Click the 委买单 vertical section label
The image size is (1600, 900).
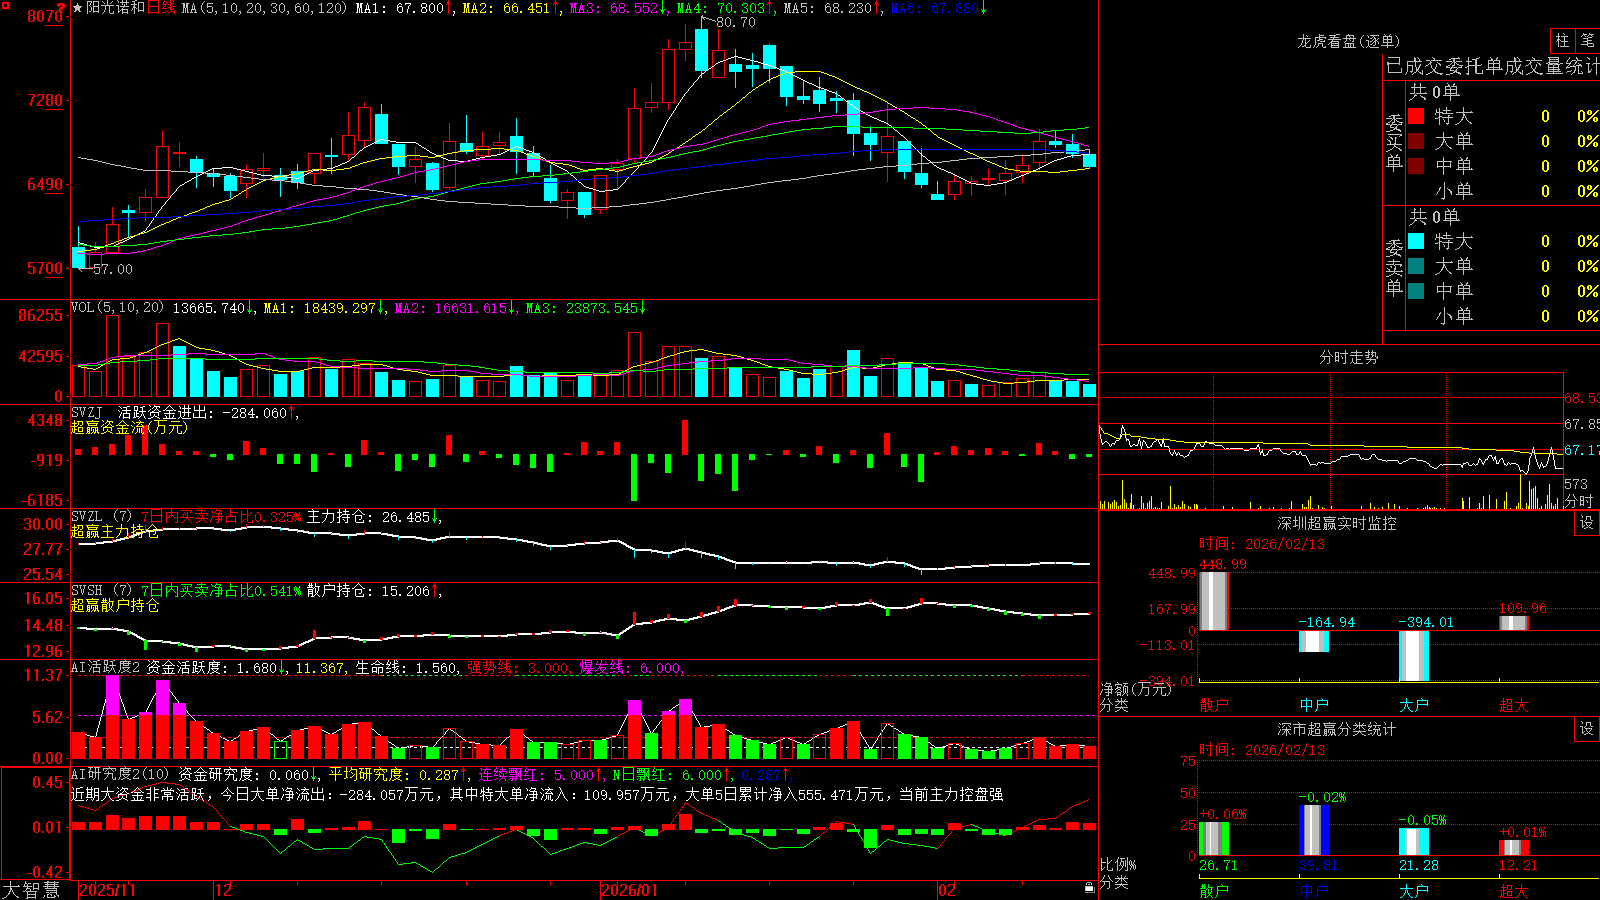(1394, 142)
